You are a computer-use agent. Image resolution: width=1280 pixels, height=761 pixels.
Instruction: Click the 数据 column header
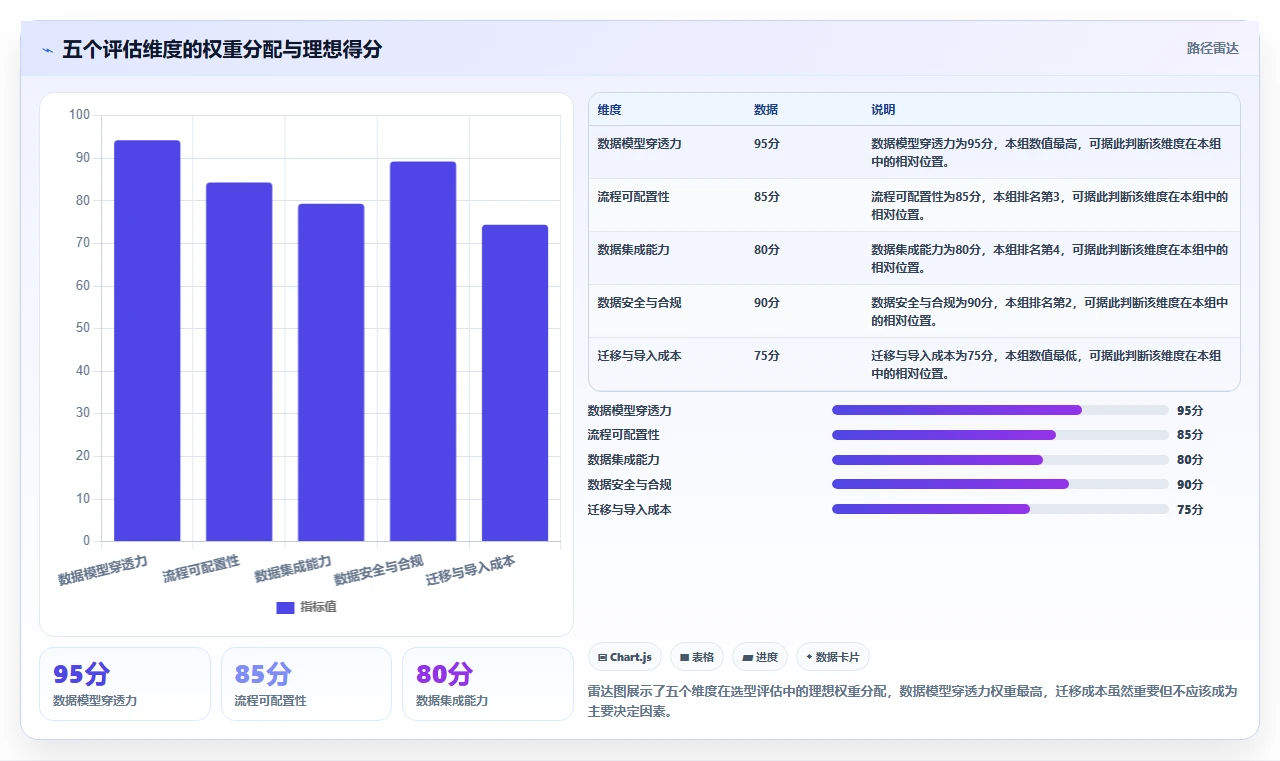coord(766,110)
